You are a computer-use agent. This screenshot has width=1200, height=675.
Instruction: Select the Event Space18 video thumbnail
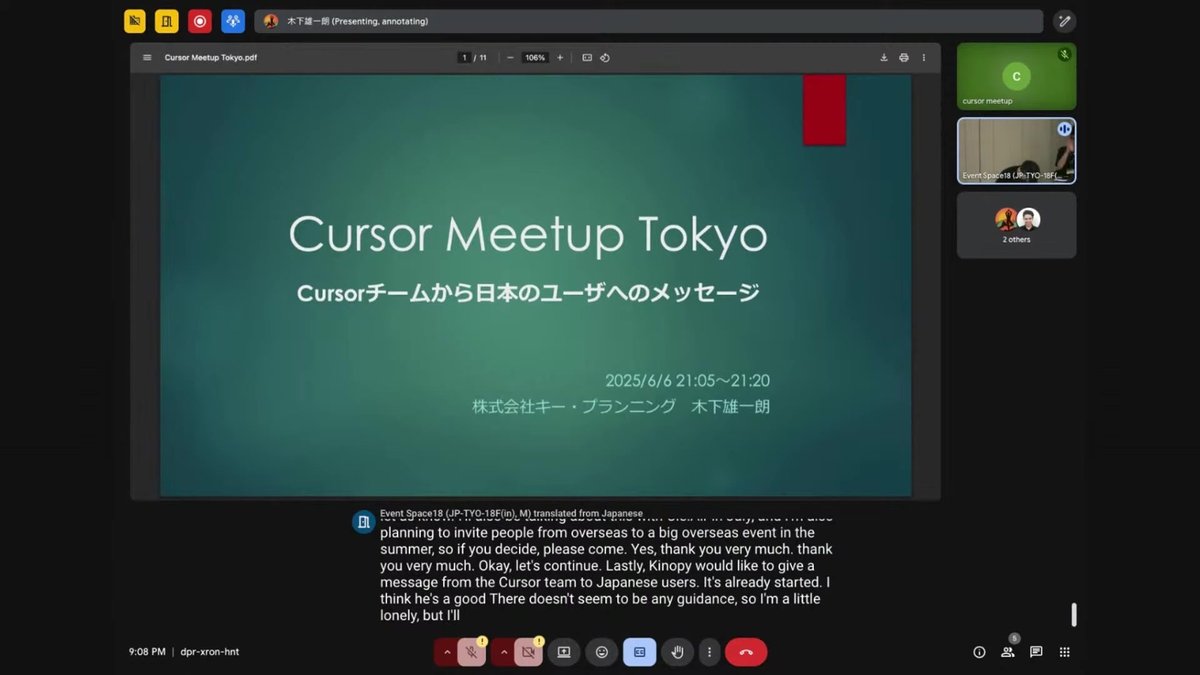(1016, 152)
